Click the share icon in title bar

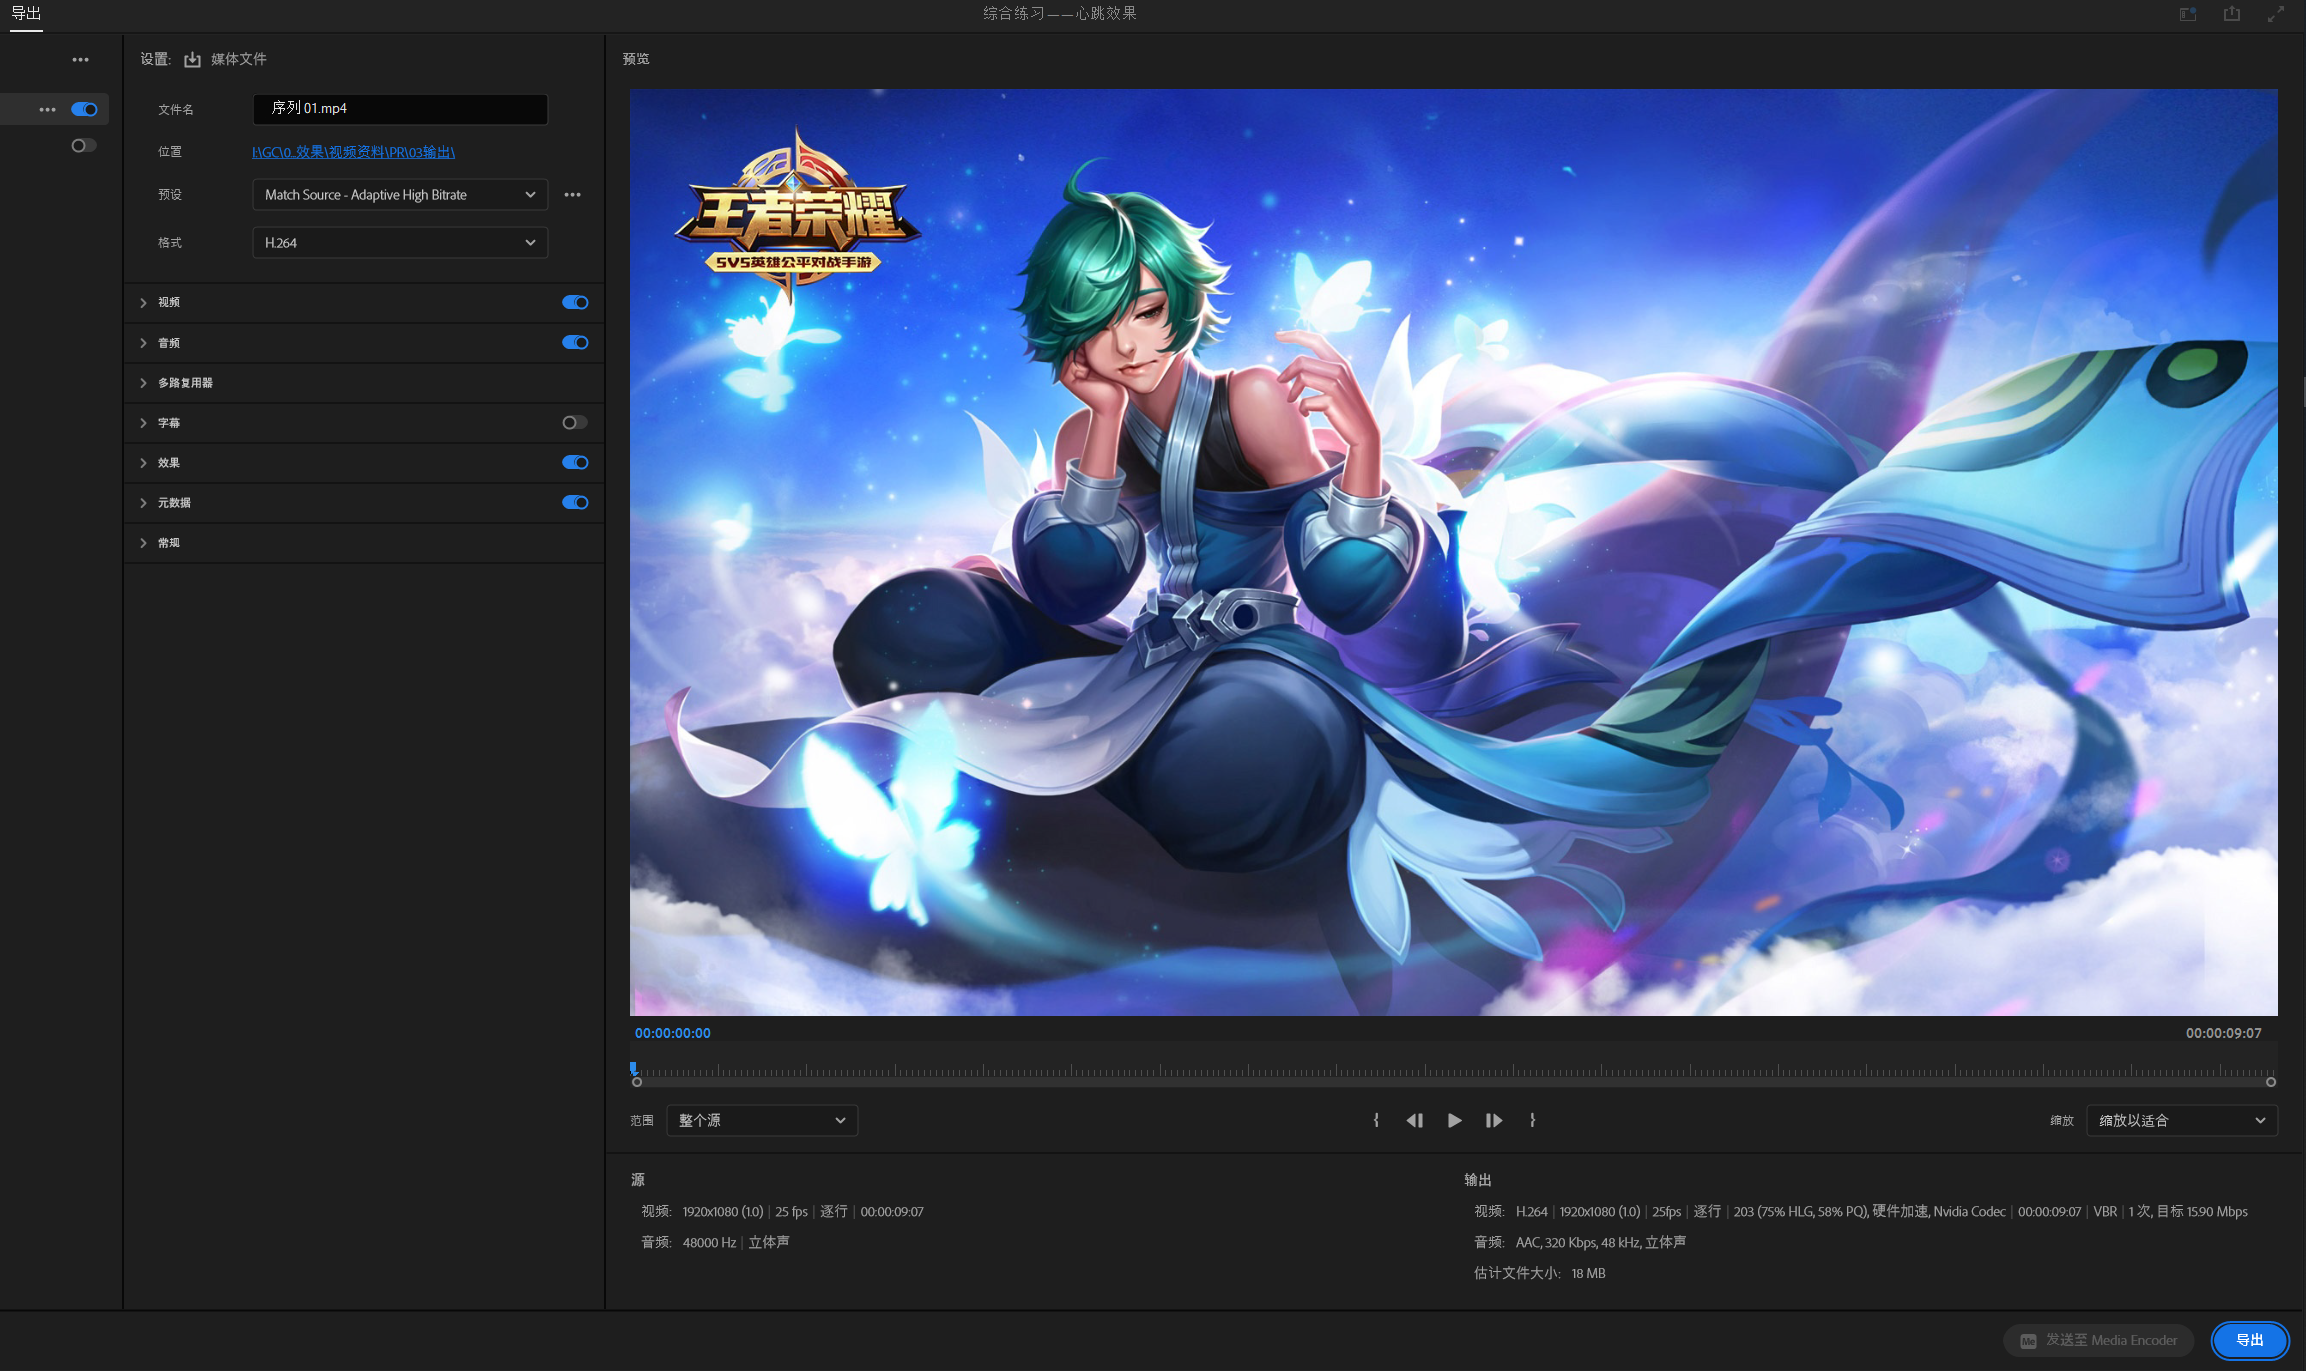[2232, 14]
